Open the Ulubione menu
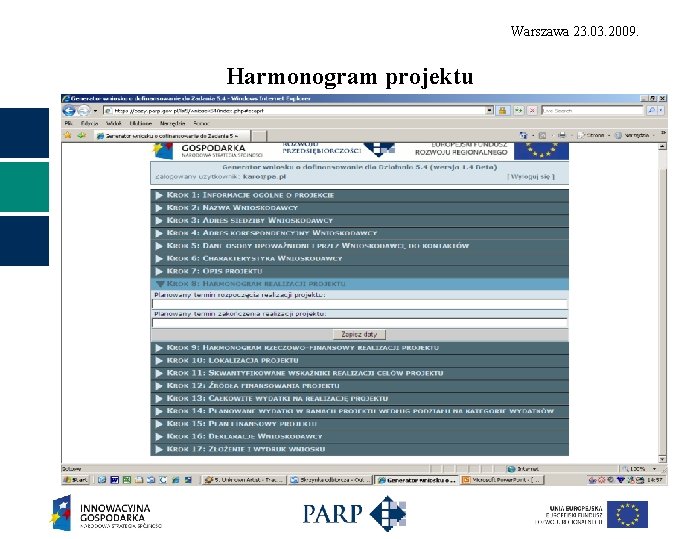Image resolution: width=700 pixels, height=539 pixels. coord(141,123)
